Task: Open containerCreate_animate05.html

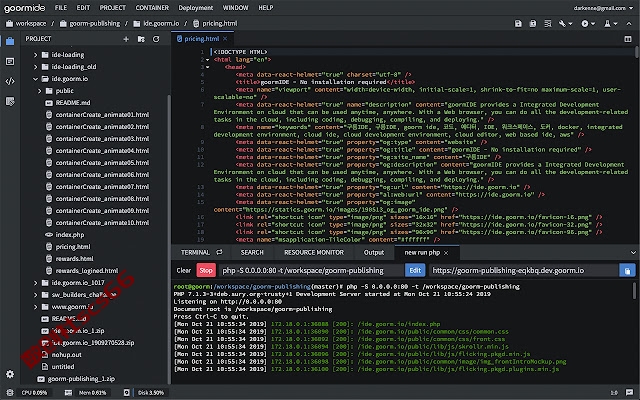Action: (x=102, y=163)
